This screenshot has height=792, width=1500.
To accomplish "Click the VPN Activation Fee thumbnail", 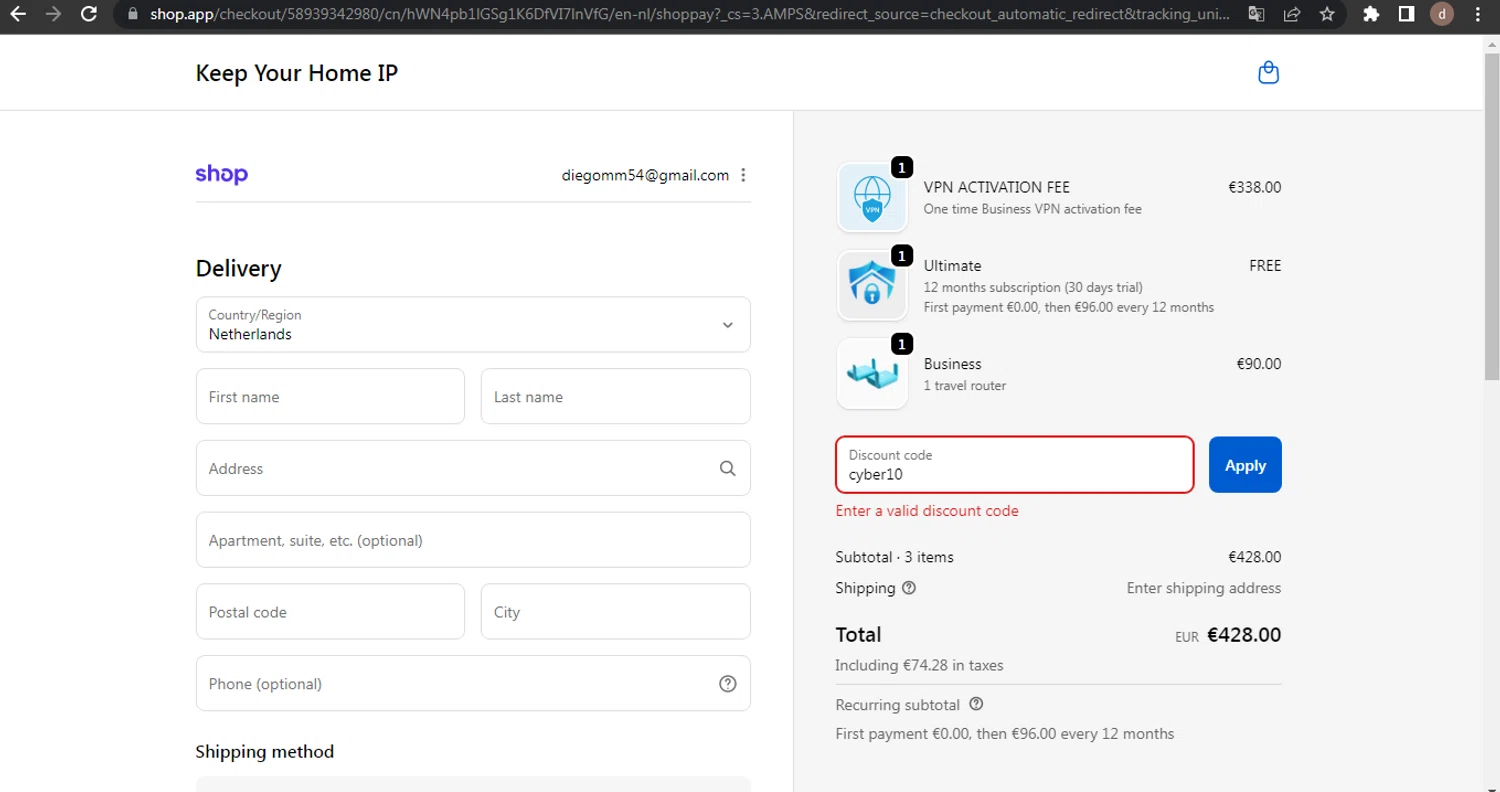I will [872, 197].
